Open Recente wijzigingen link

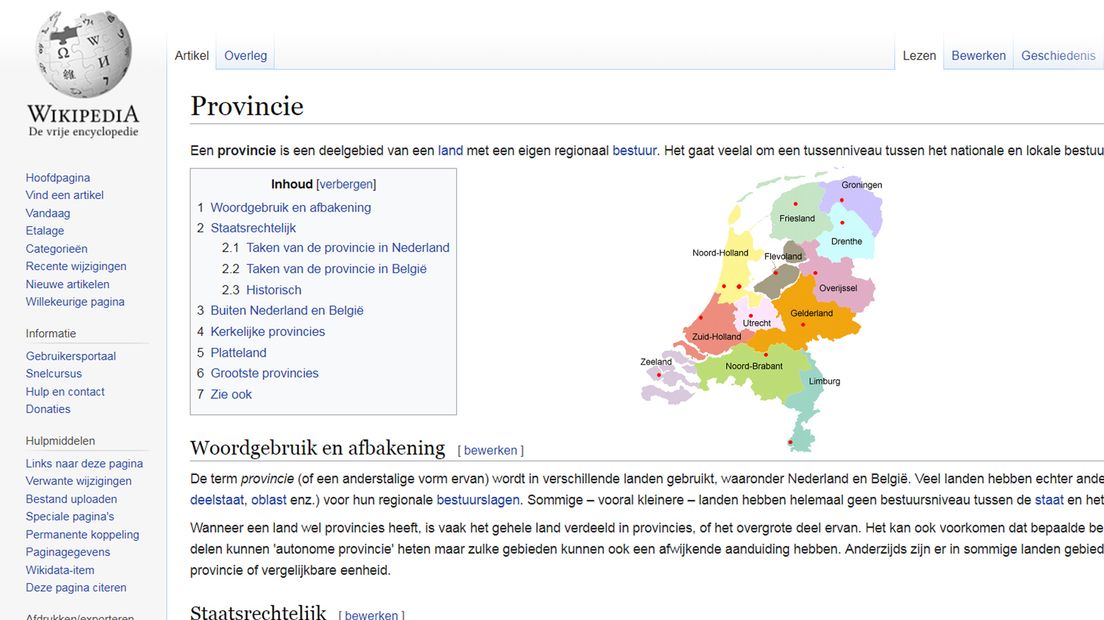[x=76, y=266]
